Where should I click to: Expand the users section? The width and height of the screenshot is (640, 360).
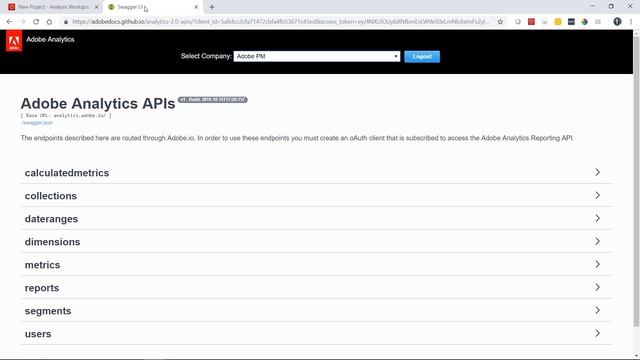click(316, 333)
